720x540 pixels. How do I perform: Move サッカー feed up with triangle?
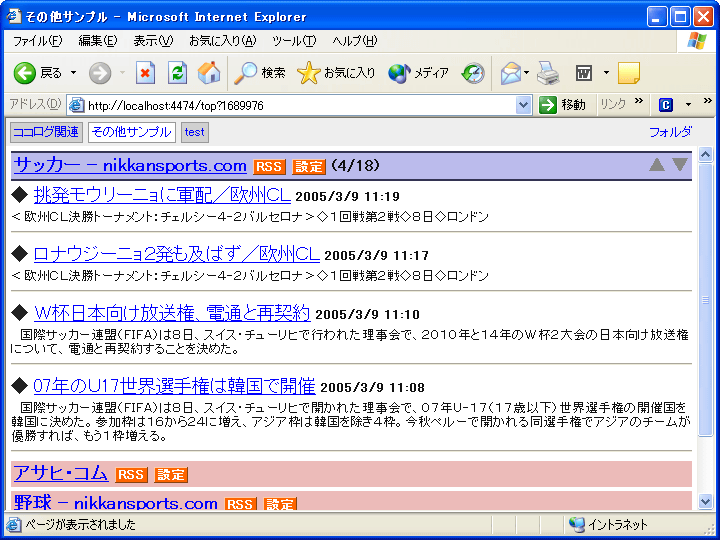[657, 164]
